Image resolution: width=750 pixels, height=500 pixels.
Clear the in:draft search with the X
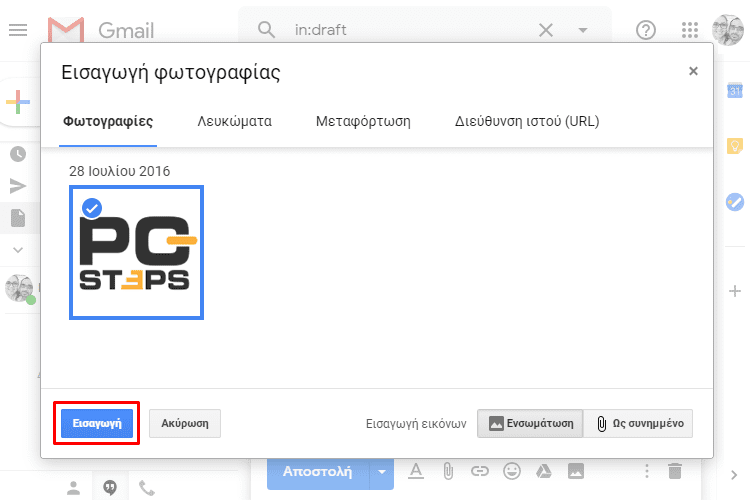tap(546, 30)
